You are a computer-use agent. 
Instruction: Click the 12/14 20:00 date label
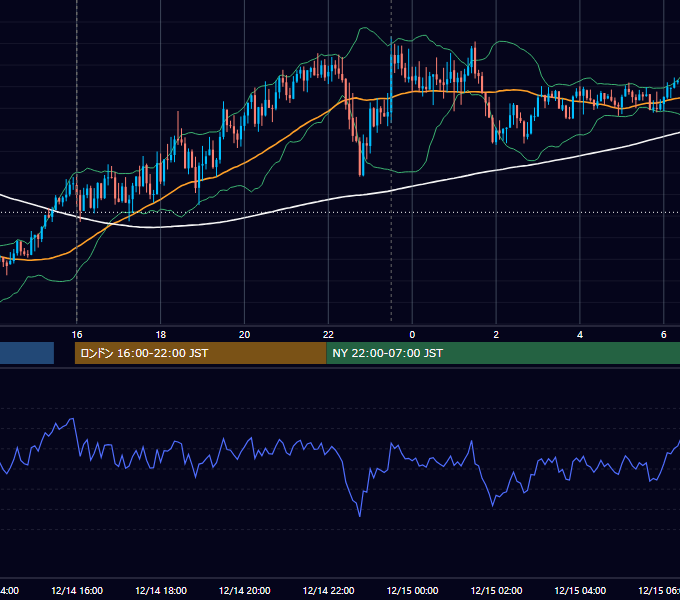coord(245,590)
